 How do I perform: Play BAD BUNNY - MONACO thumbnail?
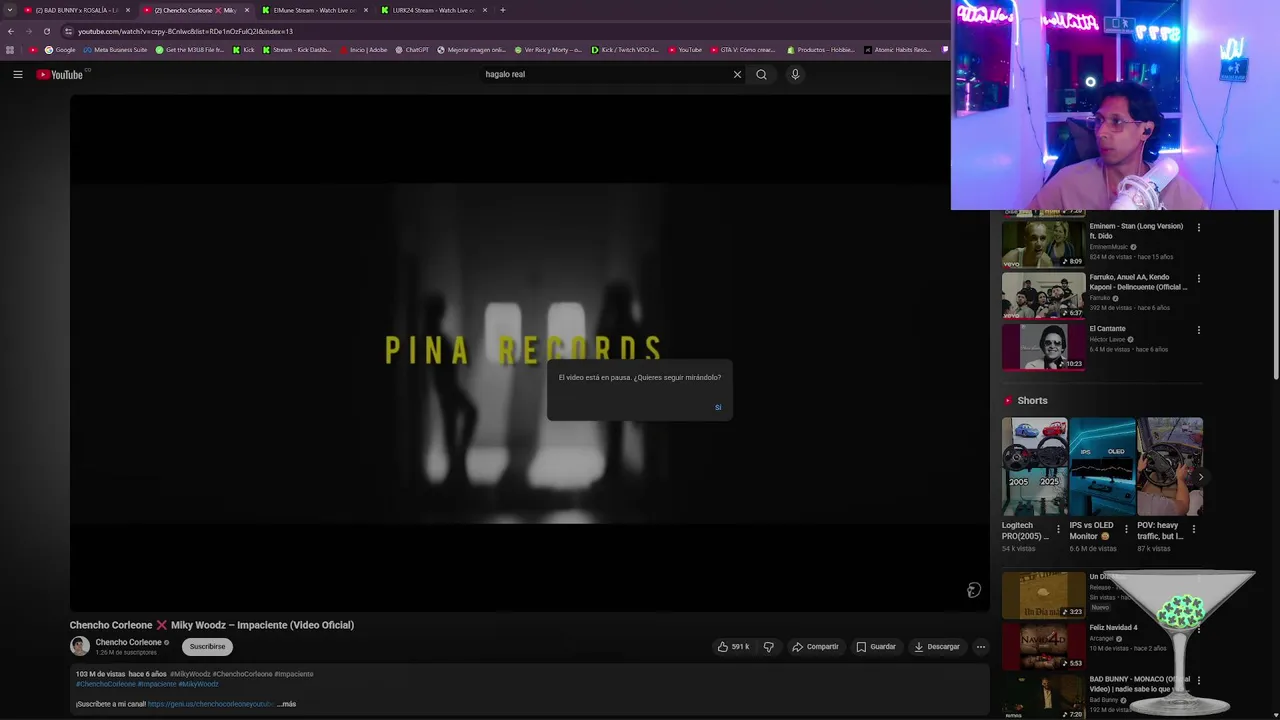pyautogui.click(x=1043, y=697)
